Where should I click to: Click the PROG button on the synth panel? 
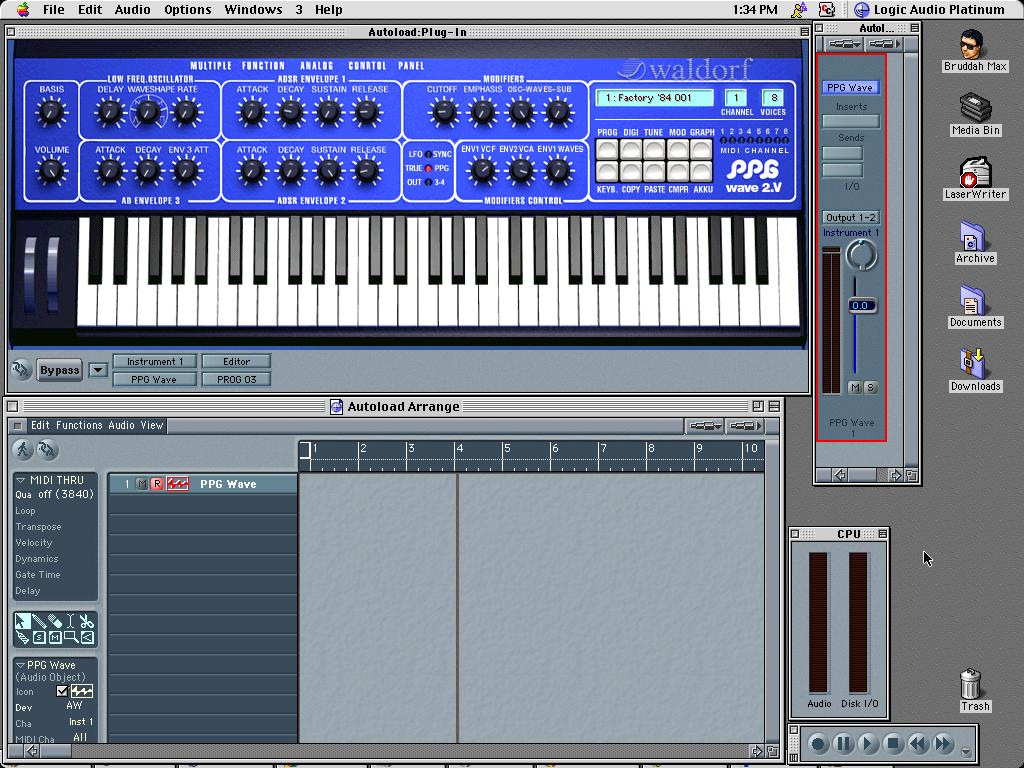[x=607, y=150]
